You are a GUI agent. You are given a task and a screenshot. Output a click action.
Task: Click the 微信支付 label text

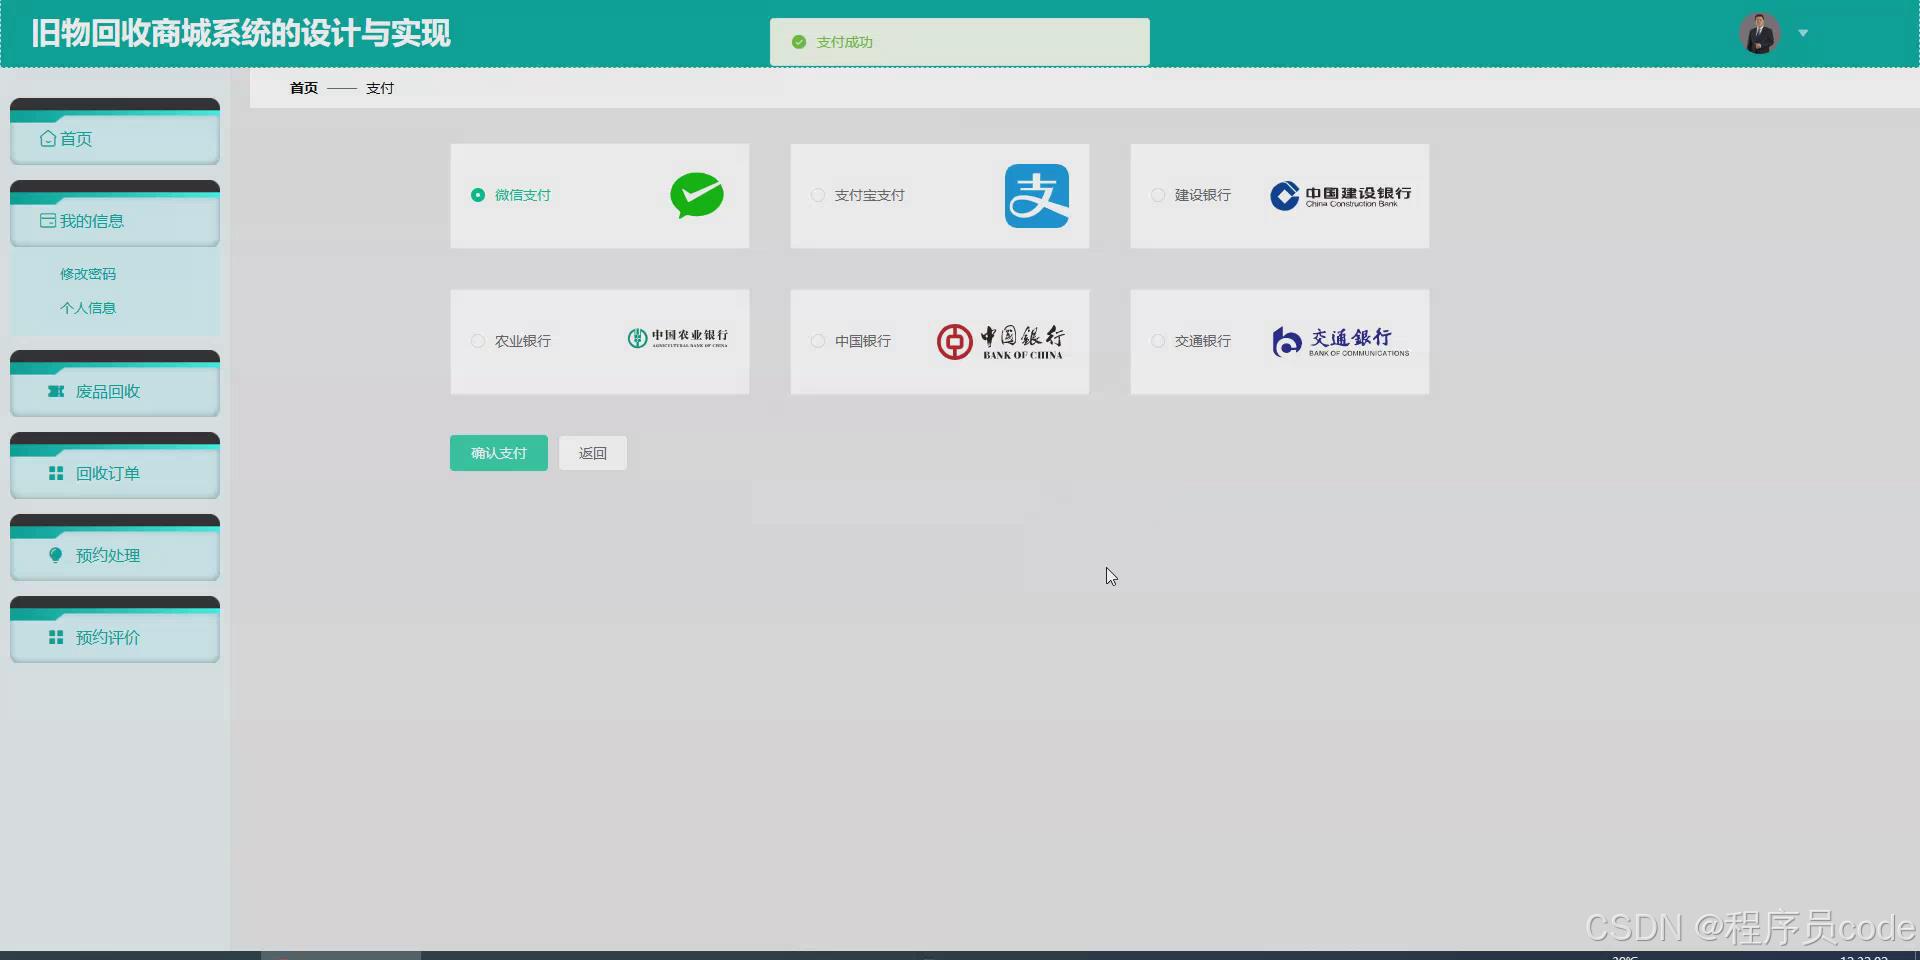coord(523,195)
